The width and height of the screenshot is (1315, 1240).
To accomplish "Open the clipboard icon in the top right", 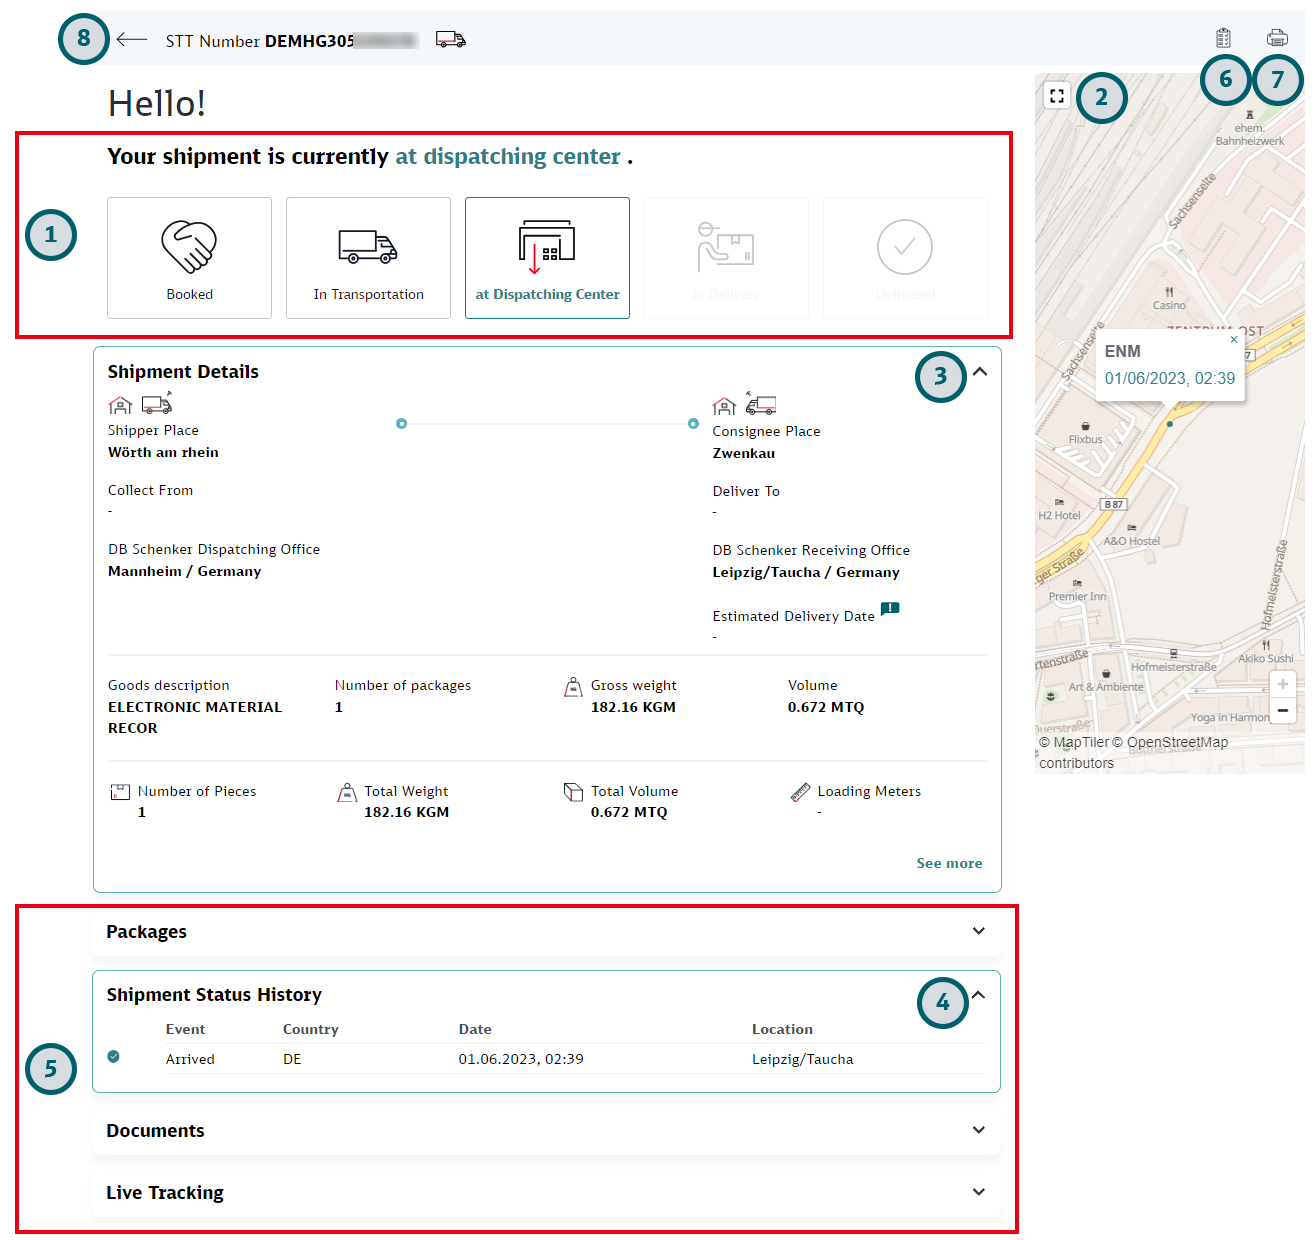I will click(1223, 38).
